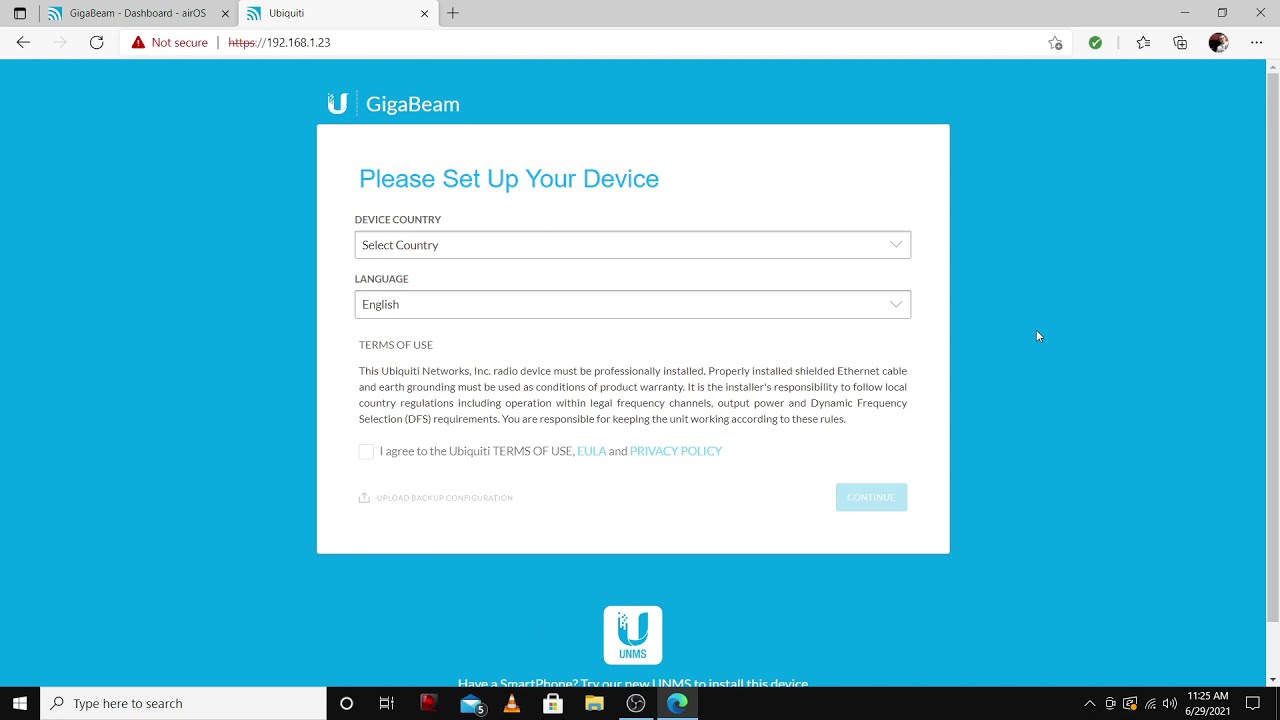Screen dimensions: 1280x720
Task: Open the Mail app on the taskbar
Action: [471, 704]
